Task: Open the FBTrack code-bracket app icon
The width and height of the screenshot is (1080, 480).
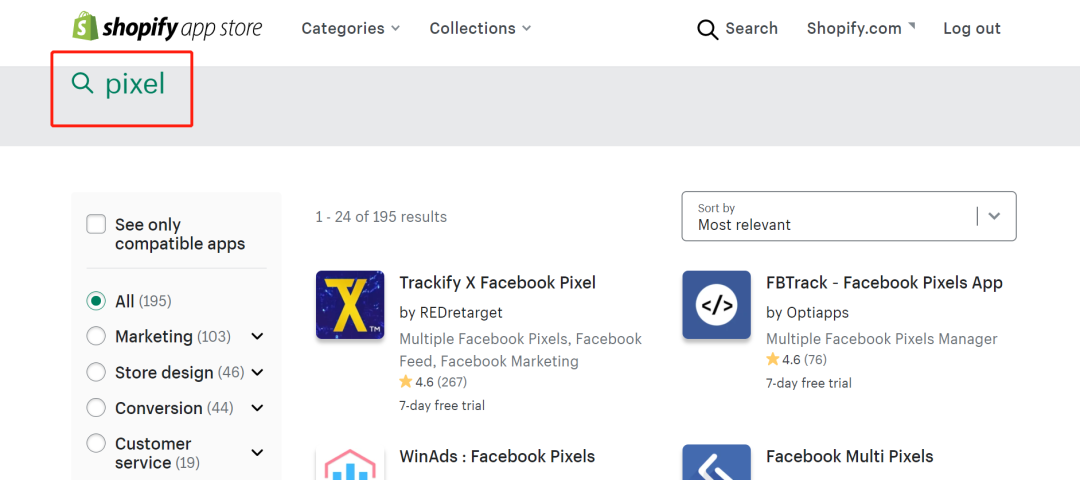Action: click(716, 304)
